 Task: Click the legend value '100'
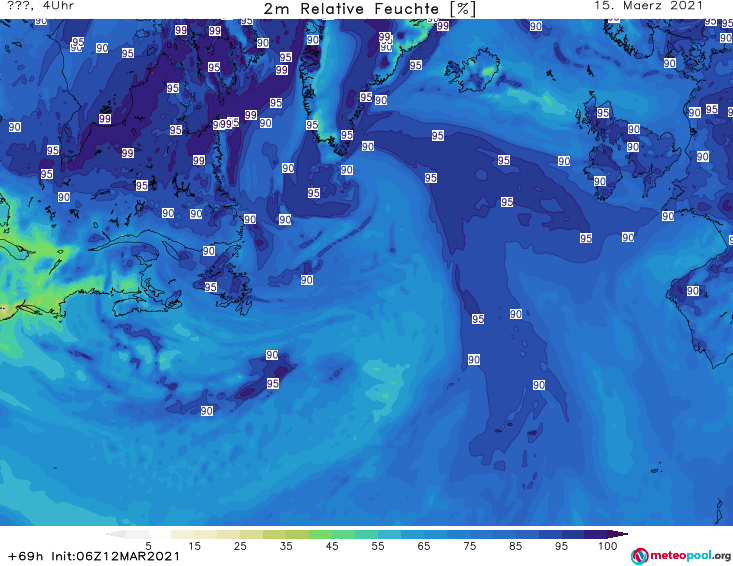coord(608,546)
